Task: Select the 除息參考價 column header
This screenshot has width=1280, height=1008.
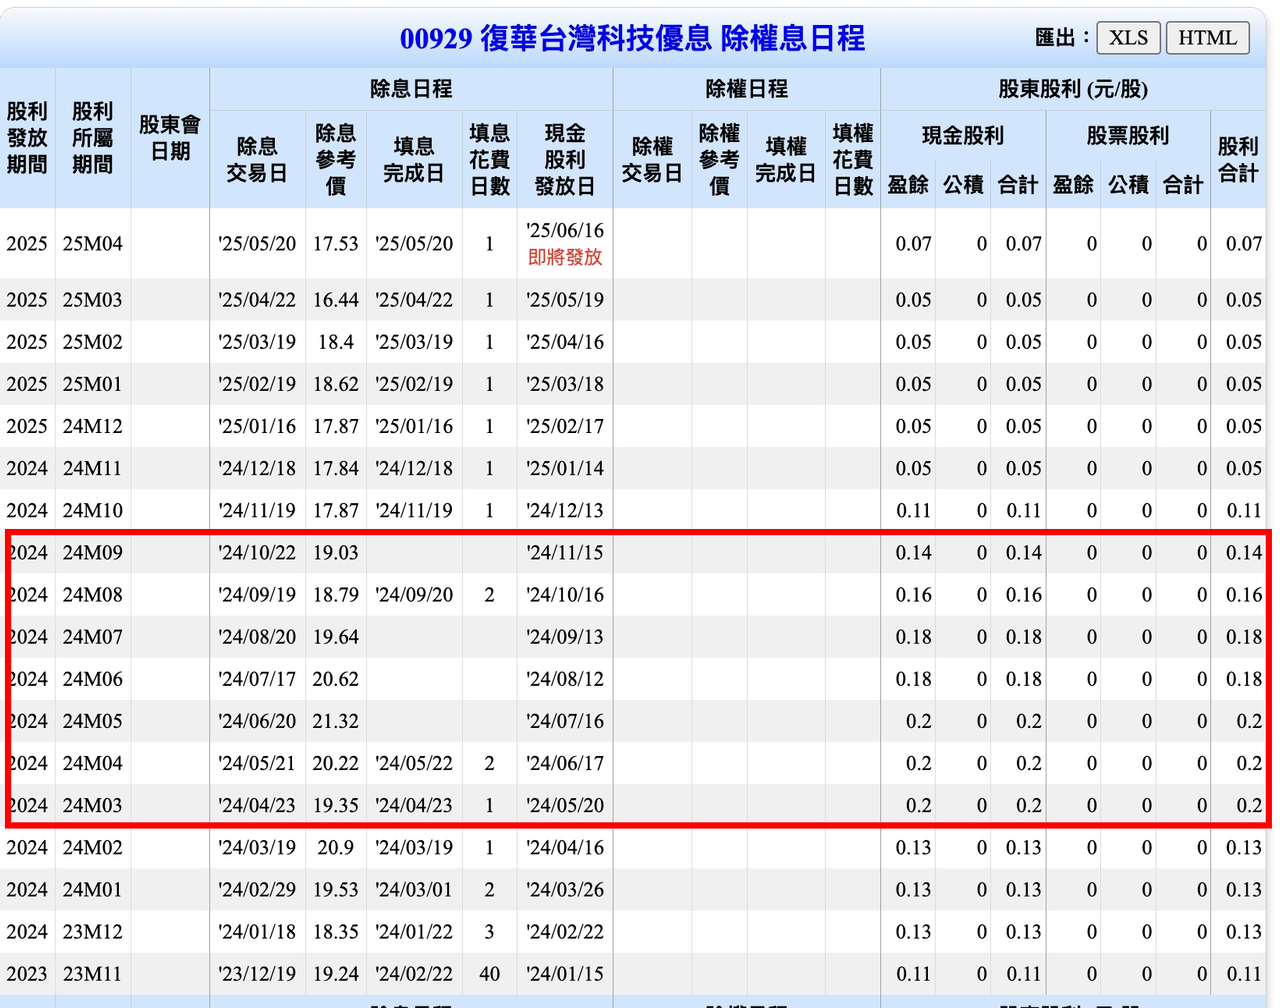Action: (x=335, y=160)
